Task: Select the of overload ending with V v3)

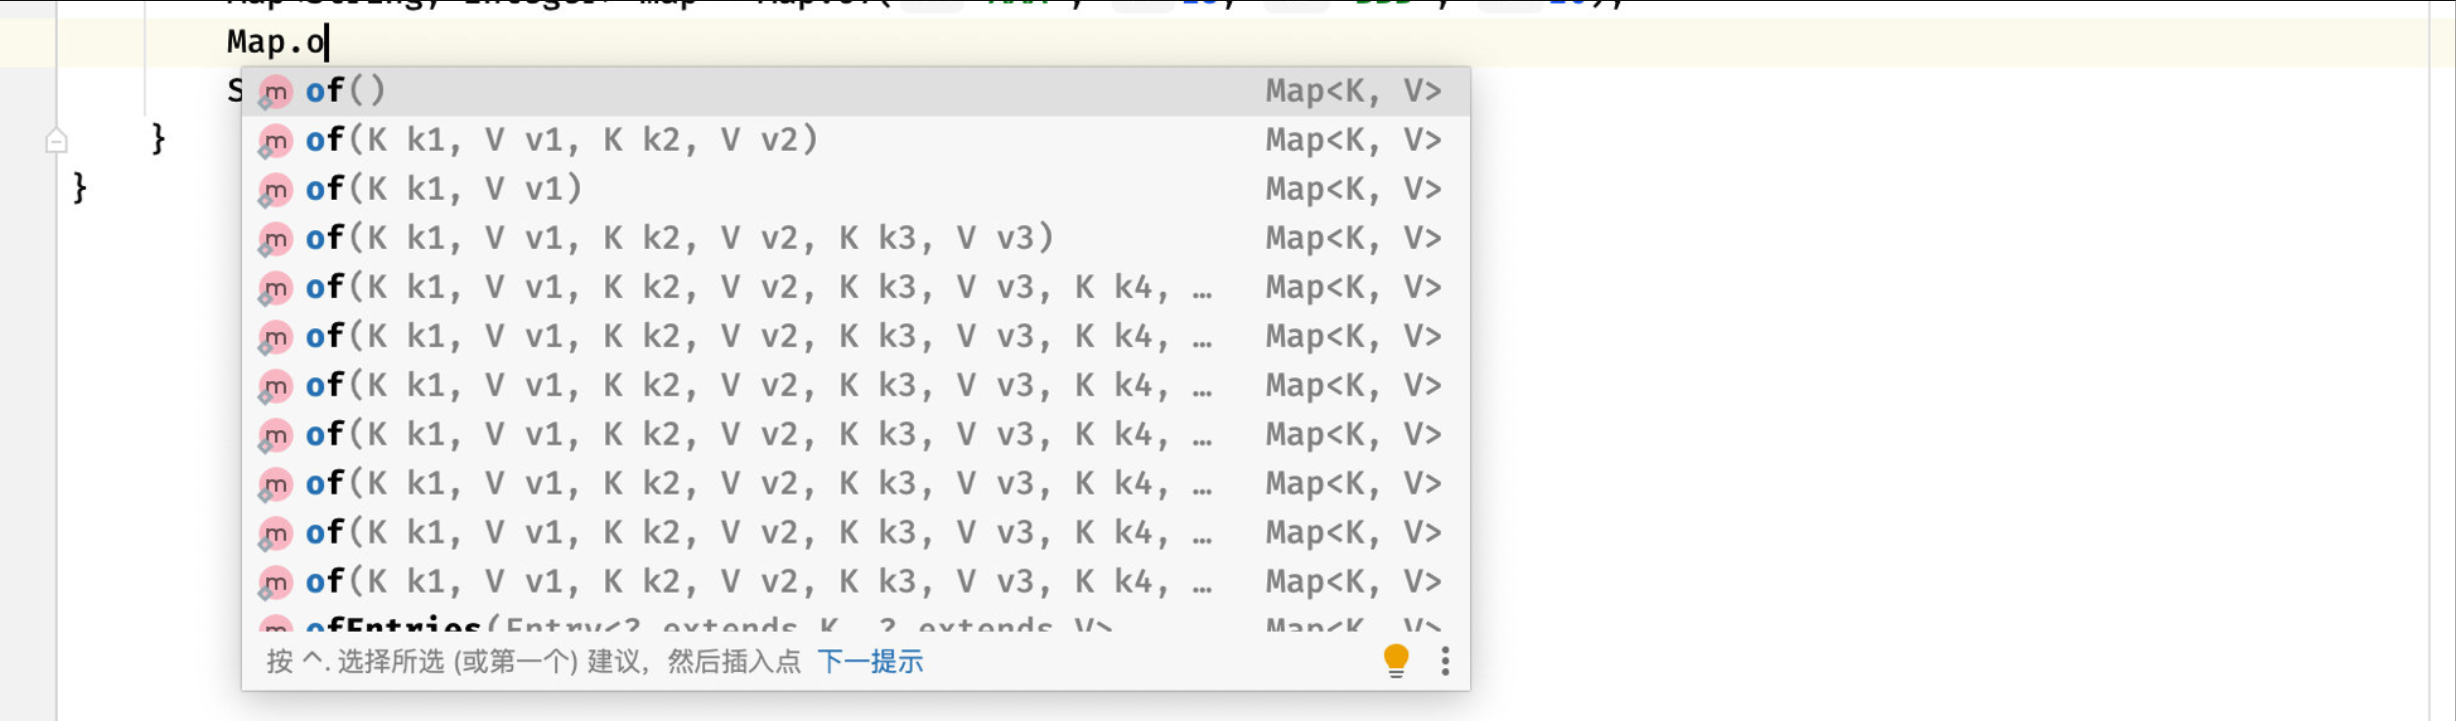Action: tap(679, 239)
